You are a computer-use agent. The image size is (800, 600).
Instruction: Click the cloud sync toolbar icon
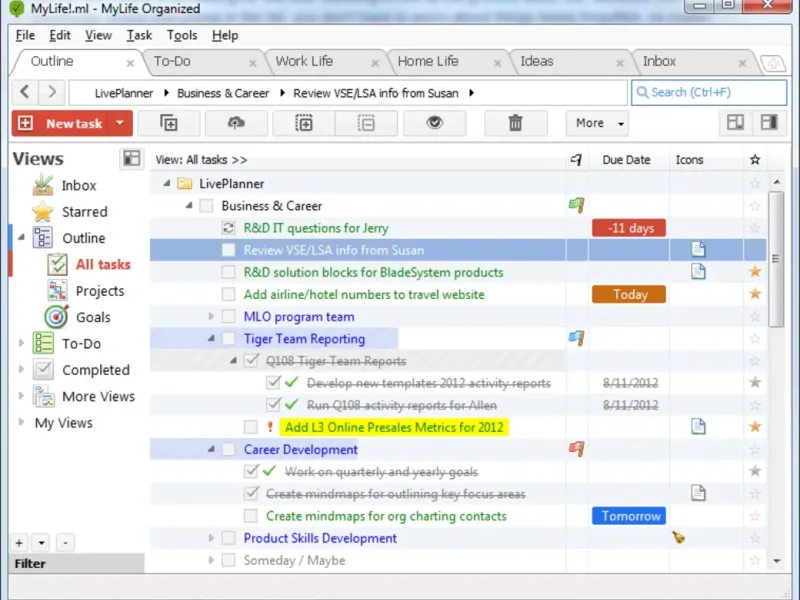click(x=236, y=123)
